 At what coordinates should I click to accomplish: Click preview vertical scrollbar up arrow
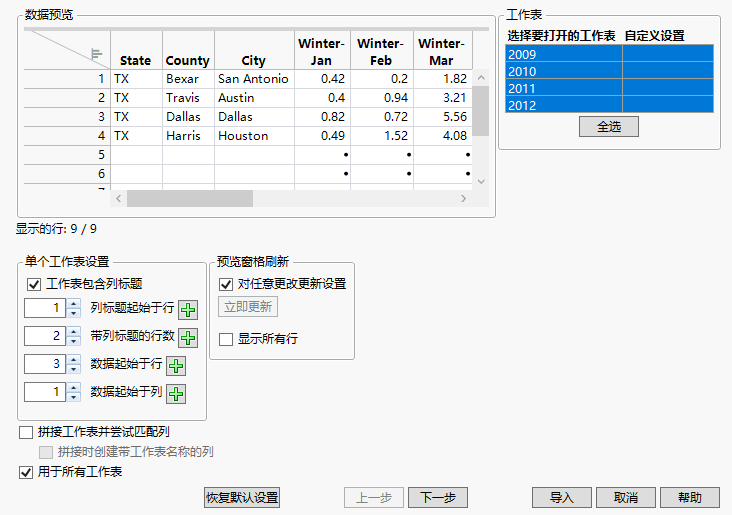[481, 78]
